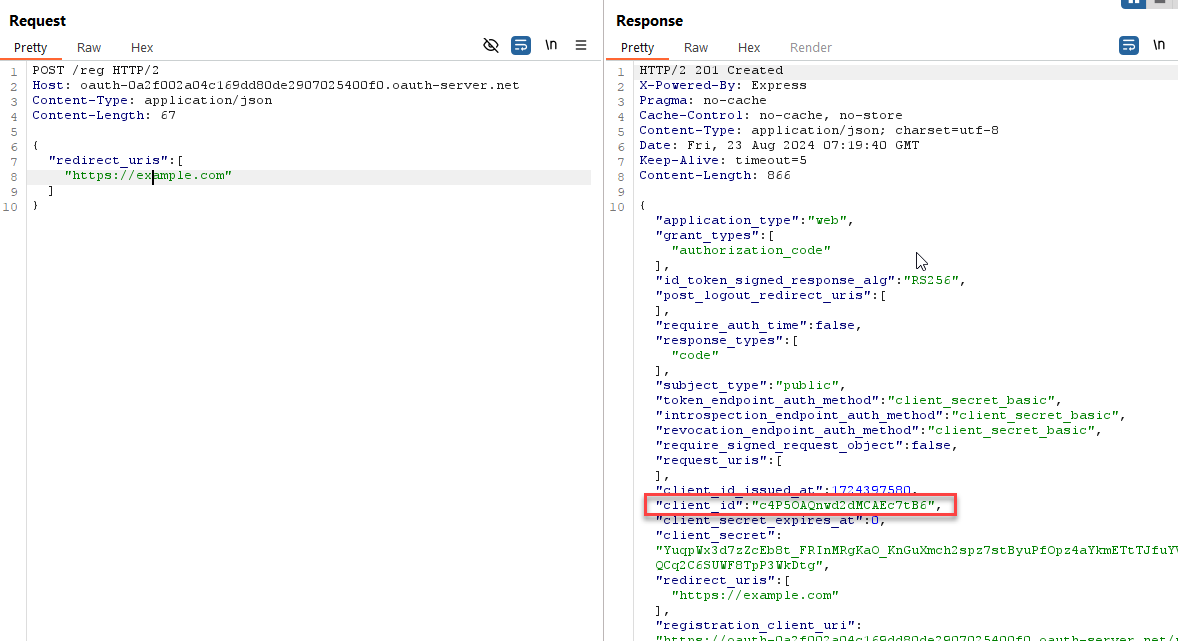1178x641 pixels.
Task: Open the Response Hex tab
Action: point(749,47)
